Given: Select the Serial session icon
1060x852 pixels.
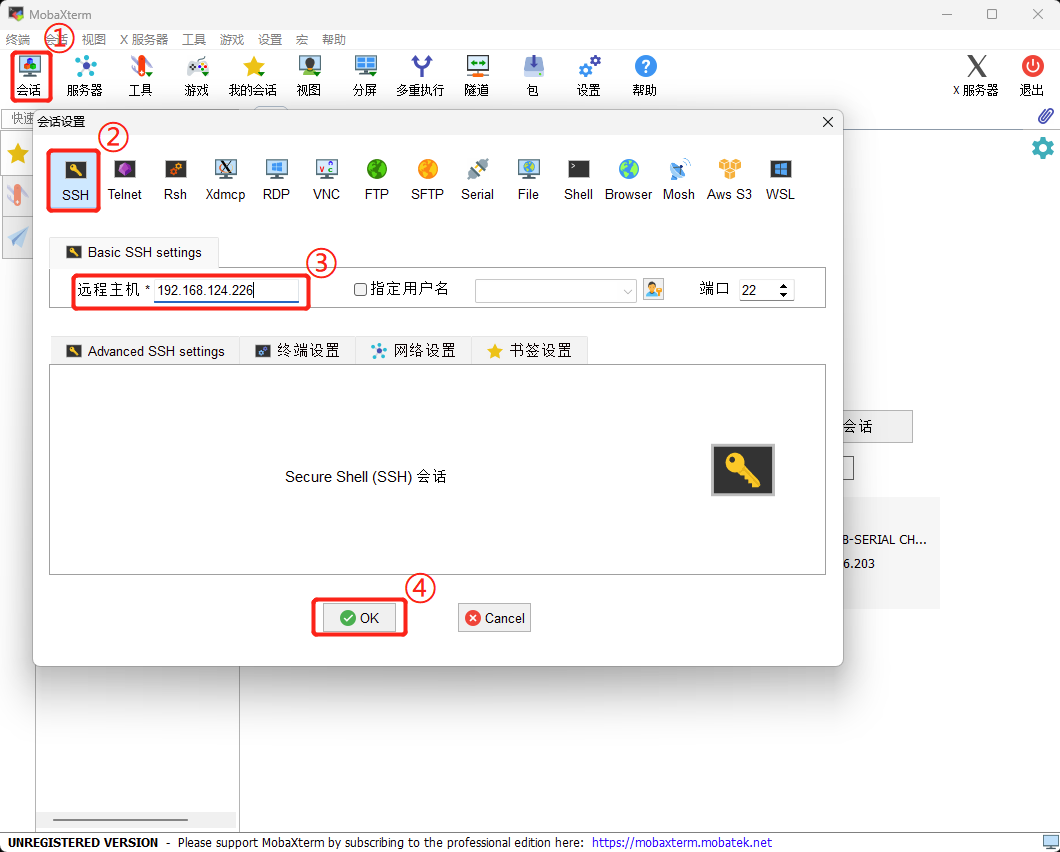Looking at the screenshot, I should pos(477,179).
